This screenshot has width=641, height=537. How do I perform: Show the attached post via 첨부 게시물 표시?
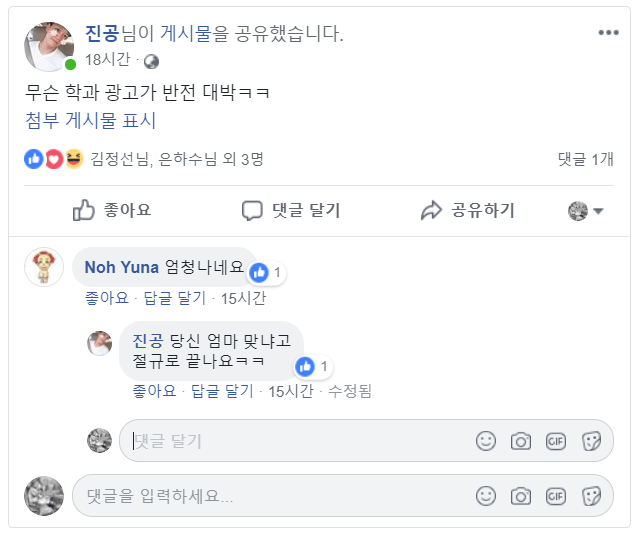90,122
